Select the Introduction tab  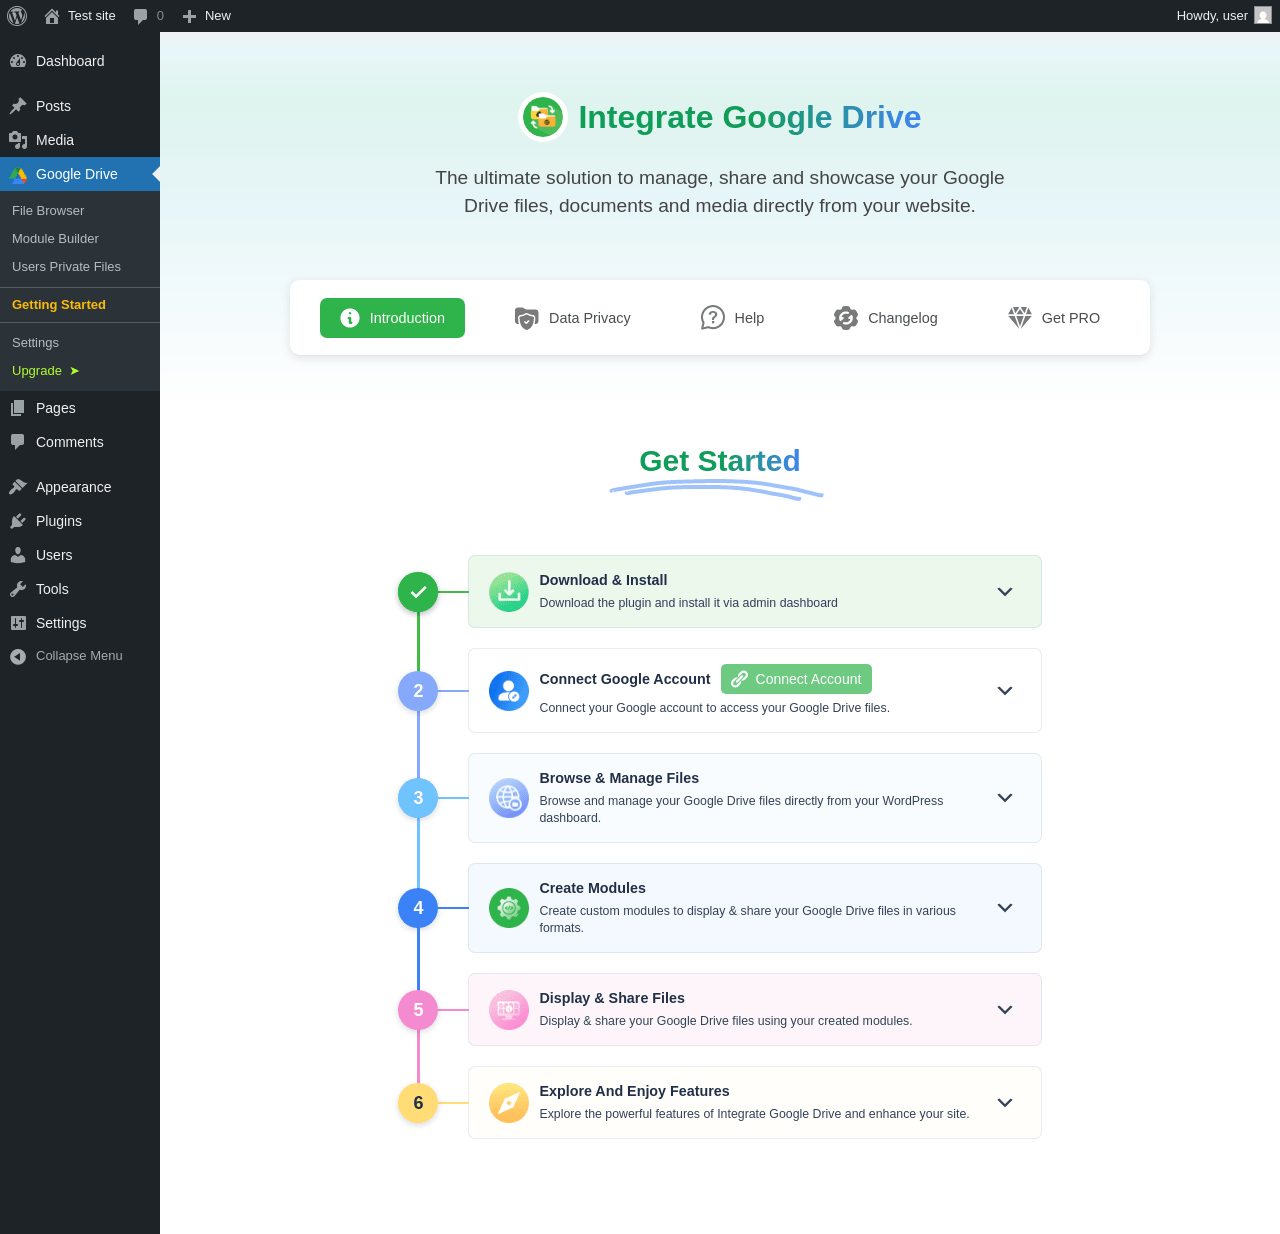392,318
